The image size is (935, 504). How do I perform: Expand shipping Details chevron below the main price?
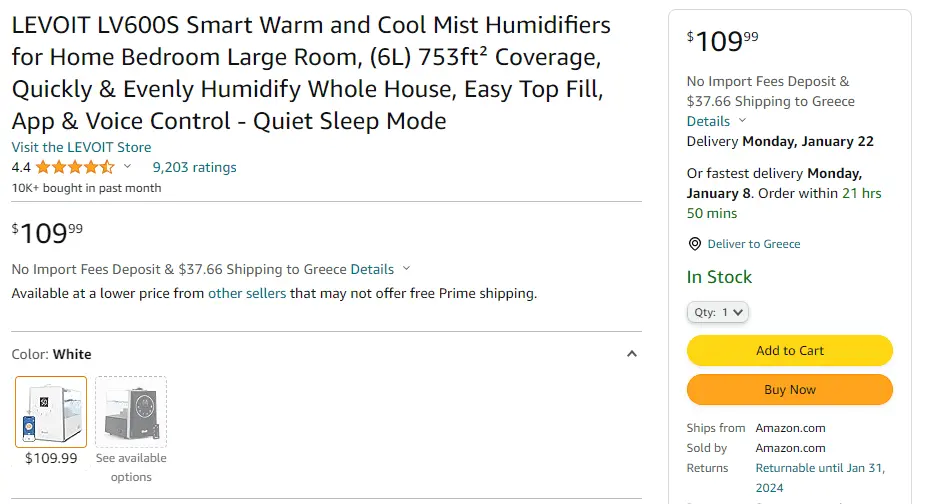click(x=406, y=268)
